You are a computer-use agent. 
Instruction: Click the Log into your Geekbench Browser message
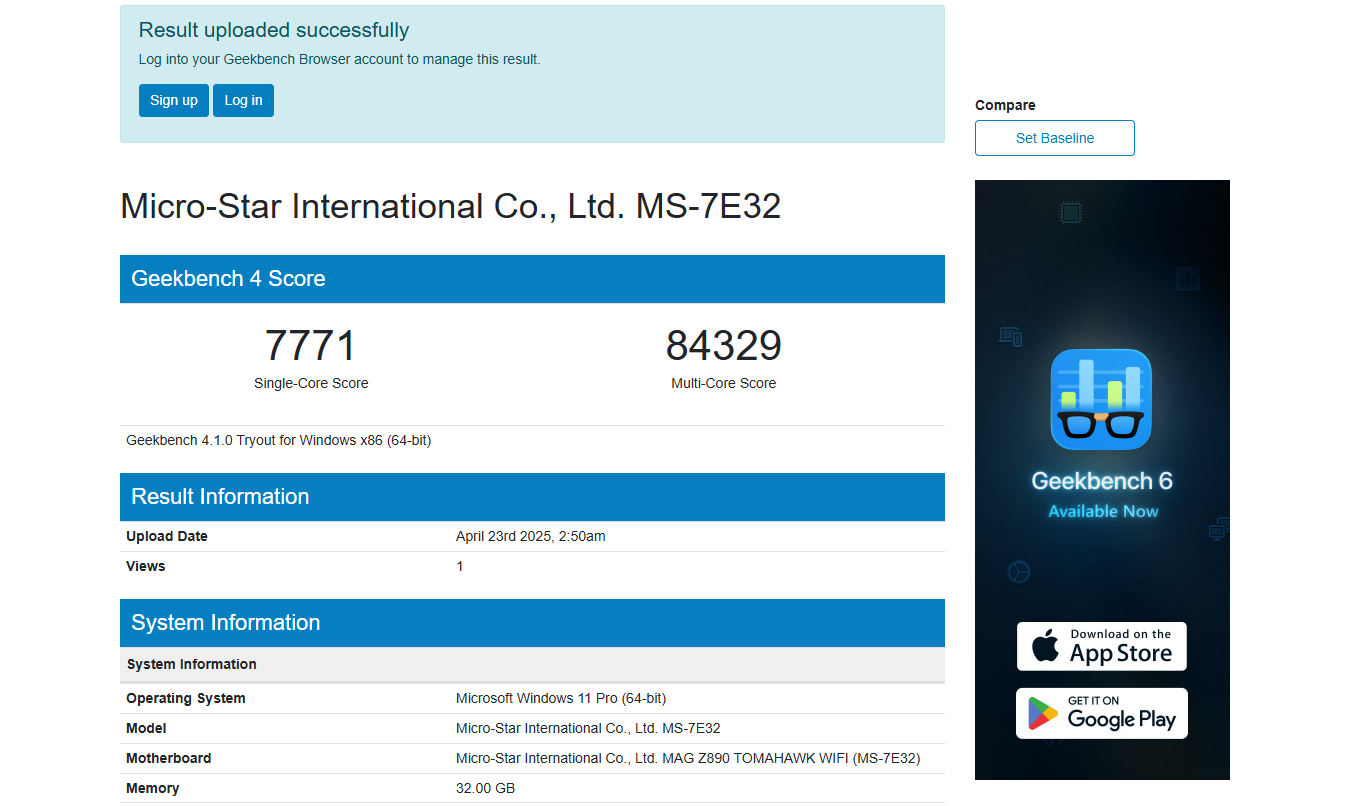tap(340, 59)
